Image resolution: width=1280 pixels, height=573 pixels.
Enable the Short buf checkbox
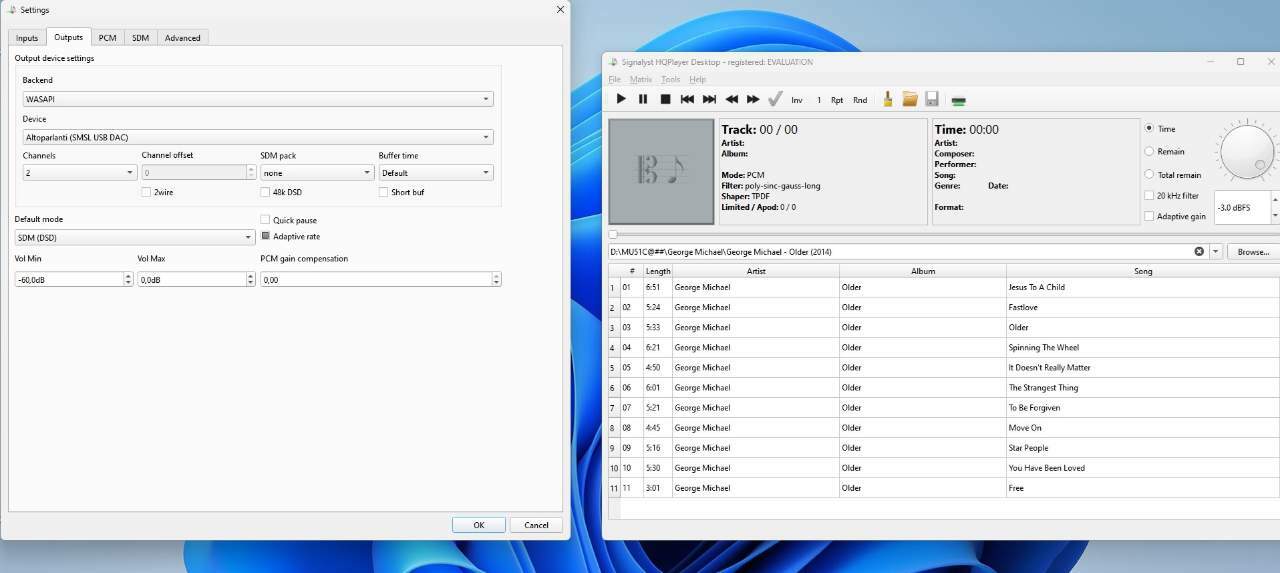(383, 192)
